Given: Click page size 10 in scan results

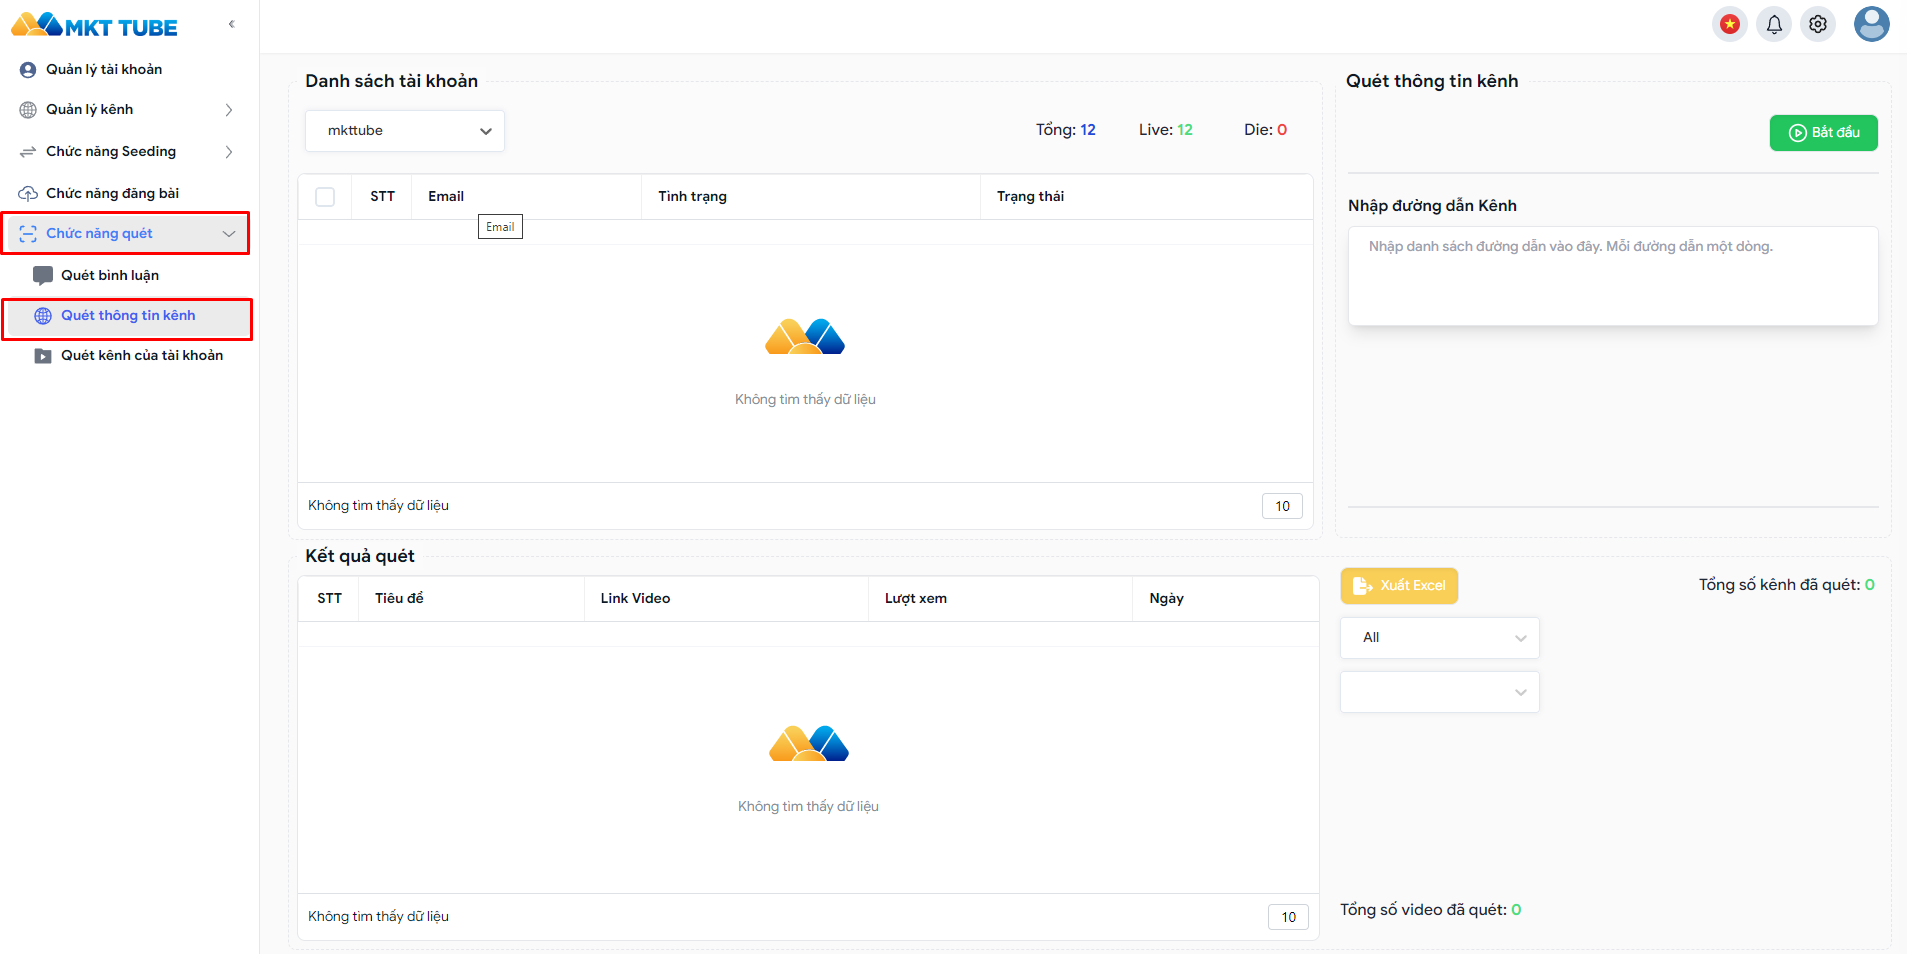Looking at the screenshot, I should click(1288, 917).
